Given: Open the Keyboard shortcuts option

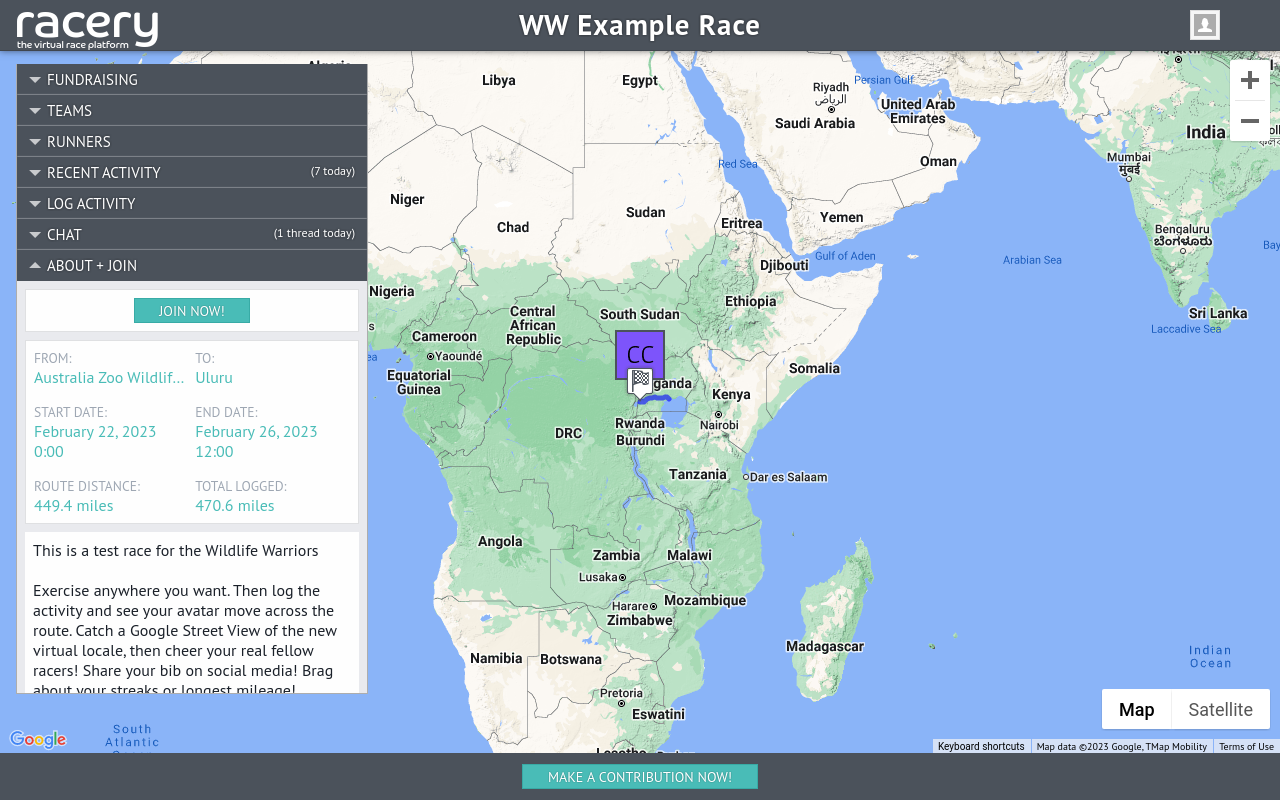Looking at the screenshot, I should click(x=980, y=746).
